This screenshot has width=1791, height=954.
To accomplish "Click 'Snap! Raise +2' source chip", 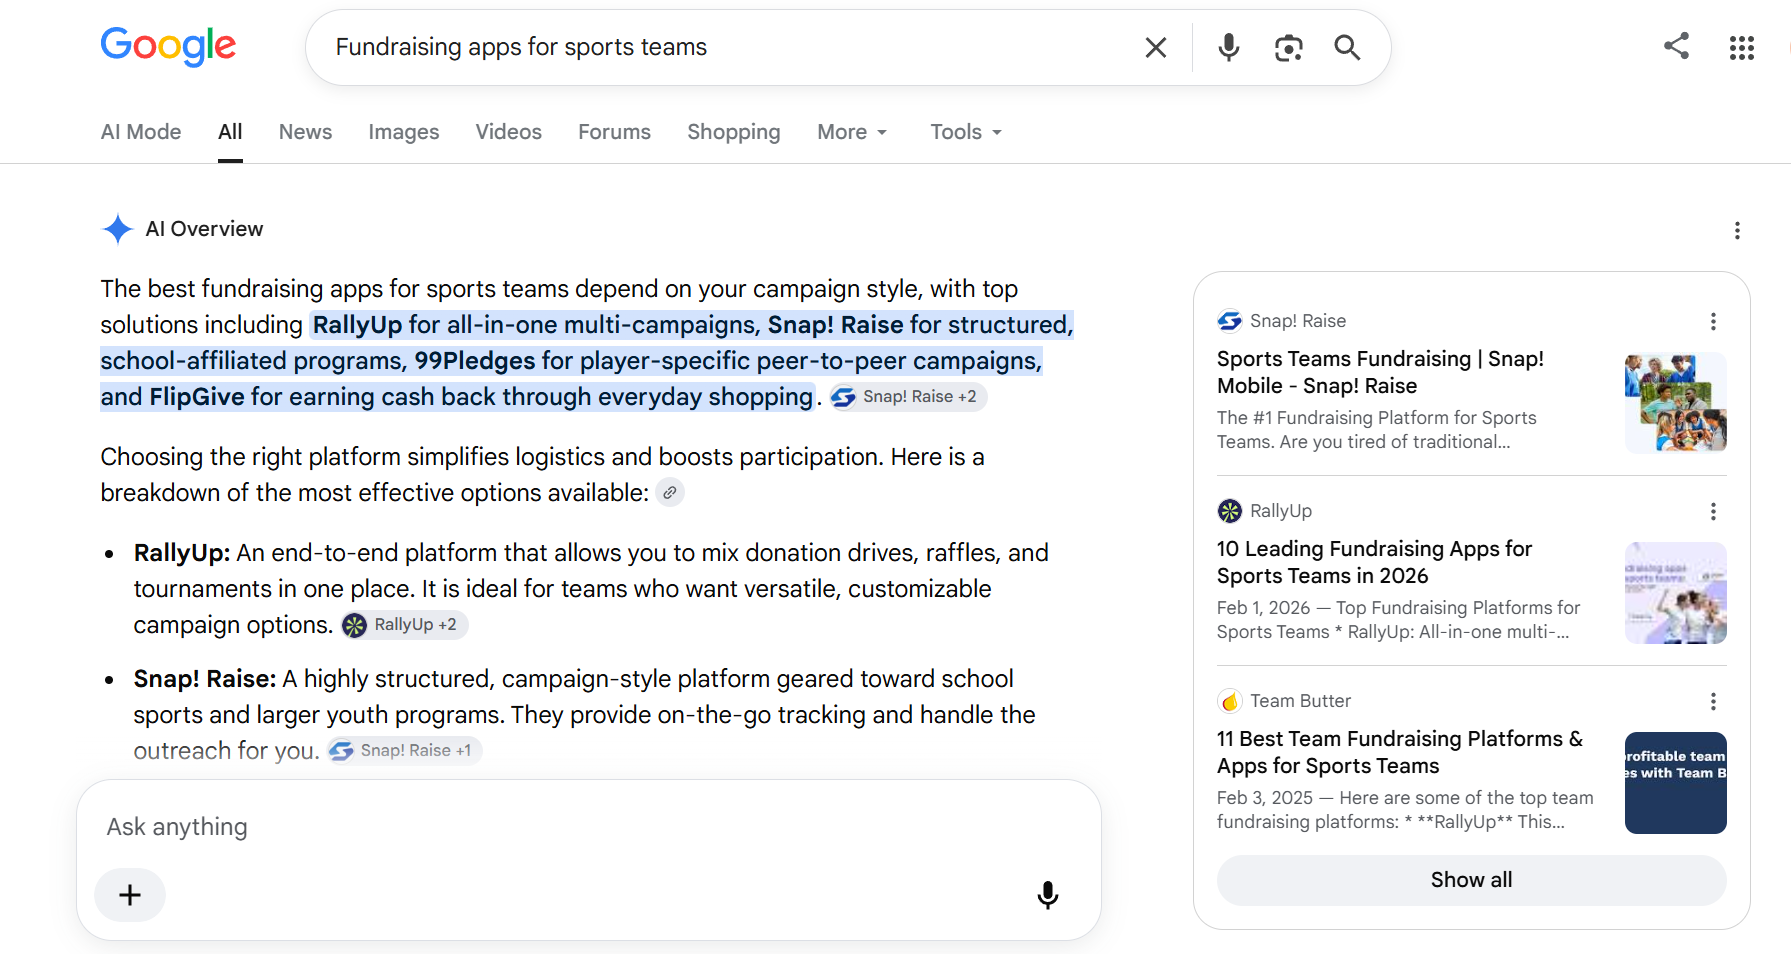I will (x=908, y=397).
